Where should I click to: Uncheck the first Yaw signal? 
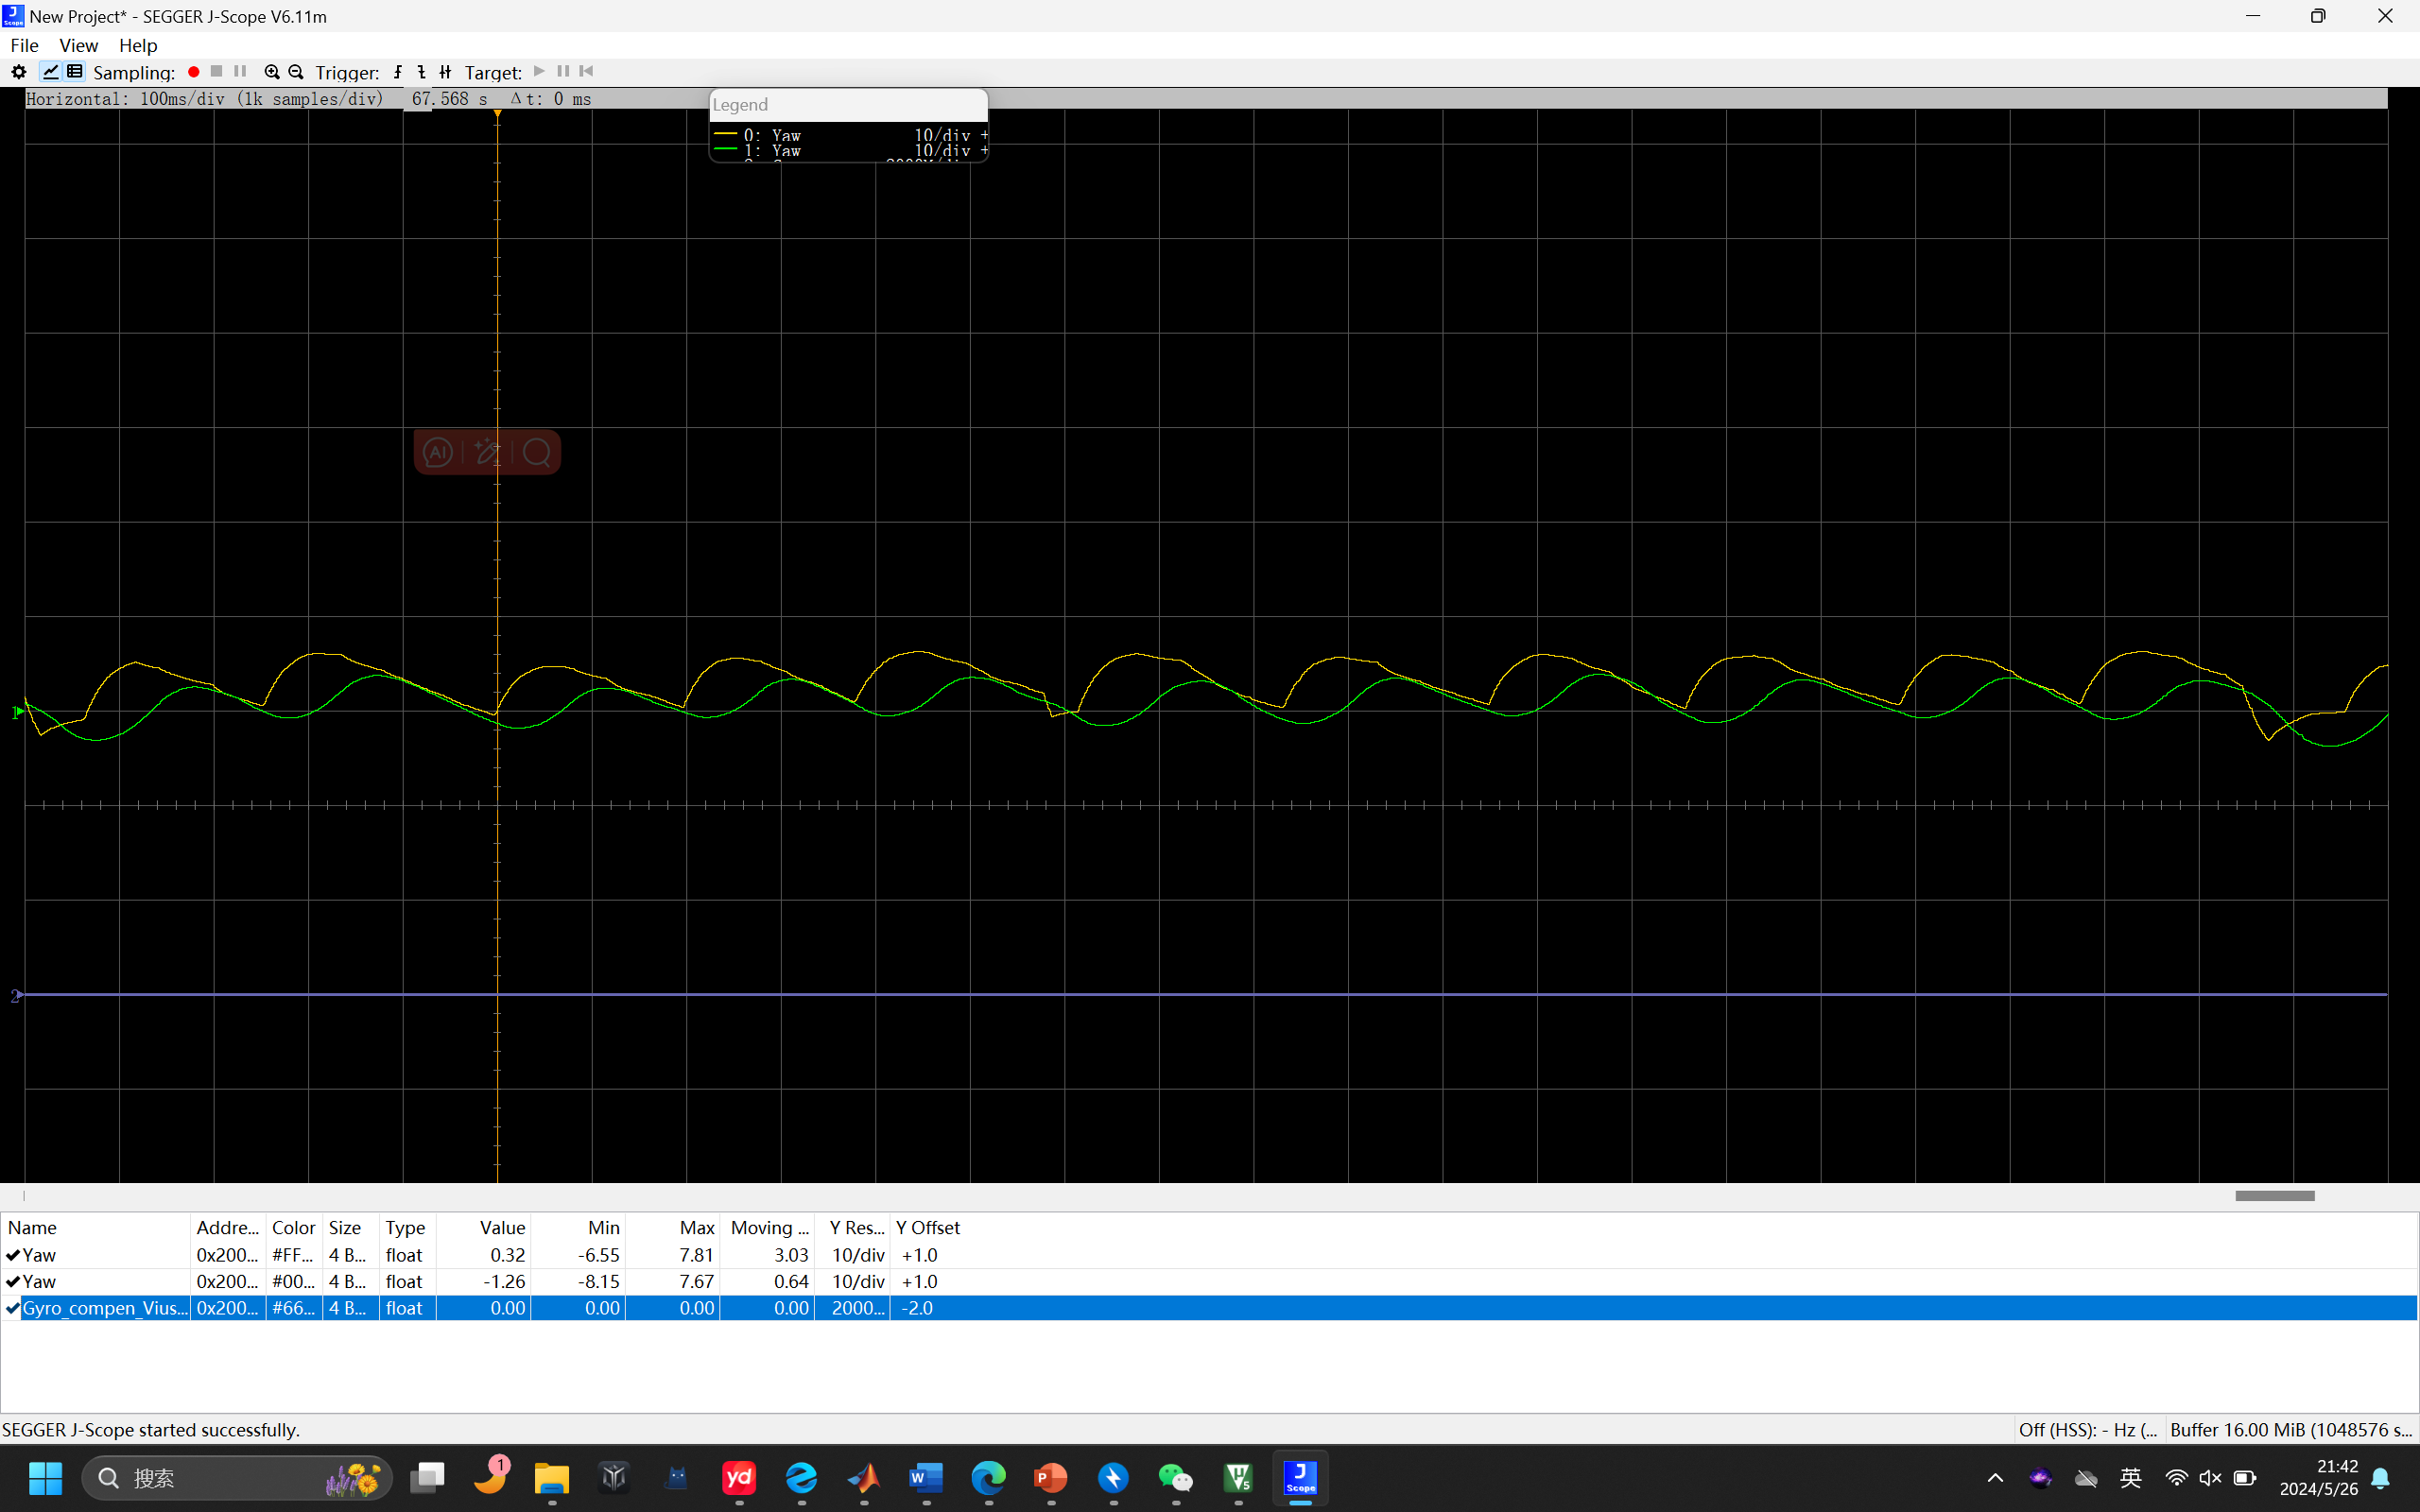click(x=13, y=1255)
